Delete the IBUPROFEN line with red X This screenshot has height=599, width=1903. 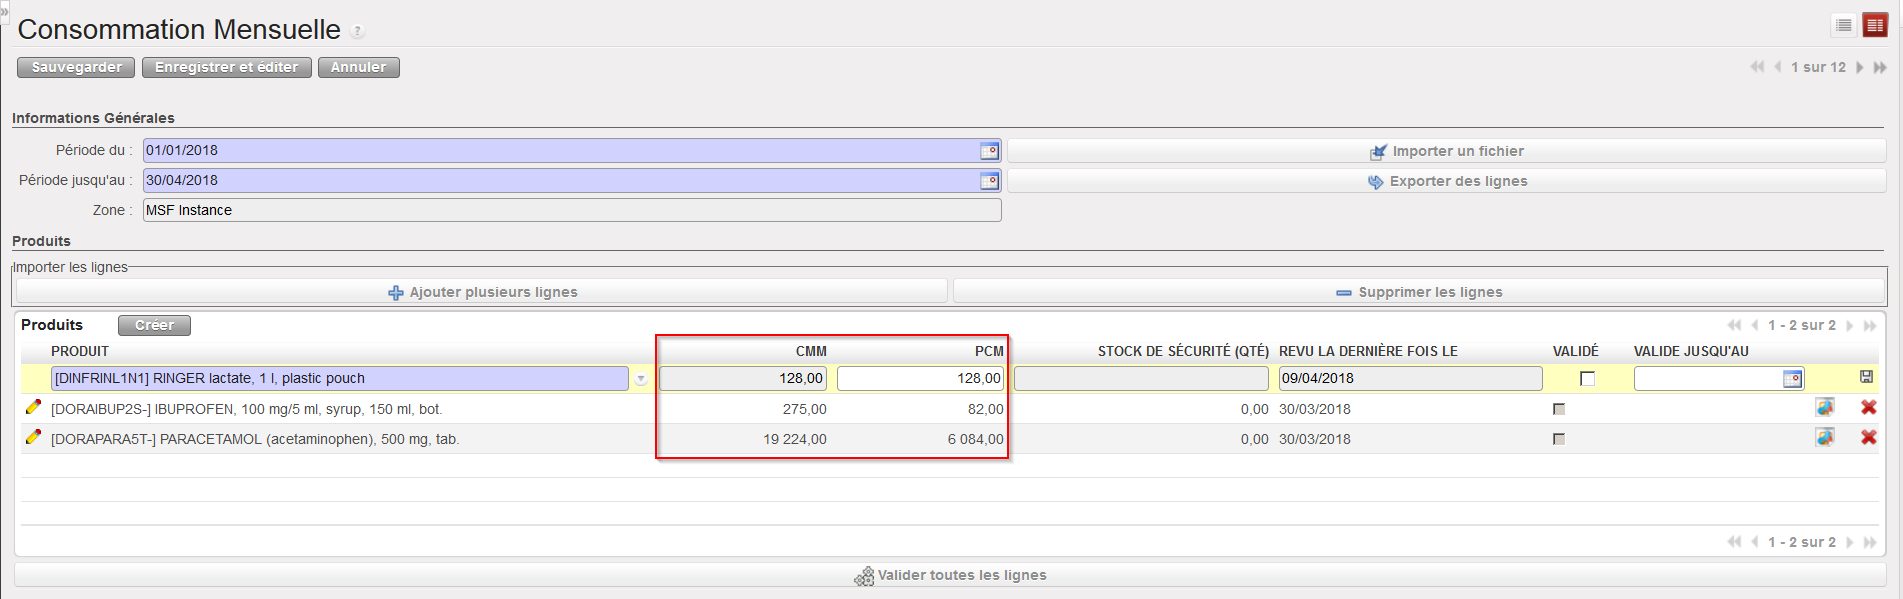[1868, 408]
